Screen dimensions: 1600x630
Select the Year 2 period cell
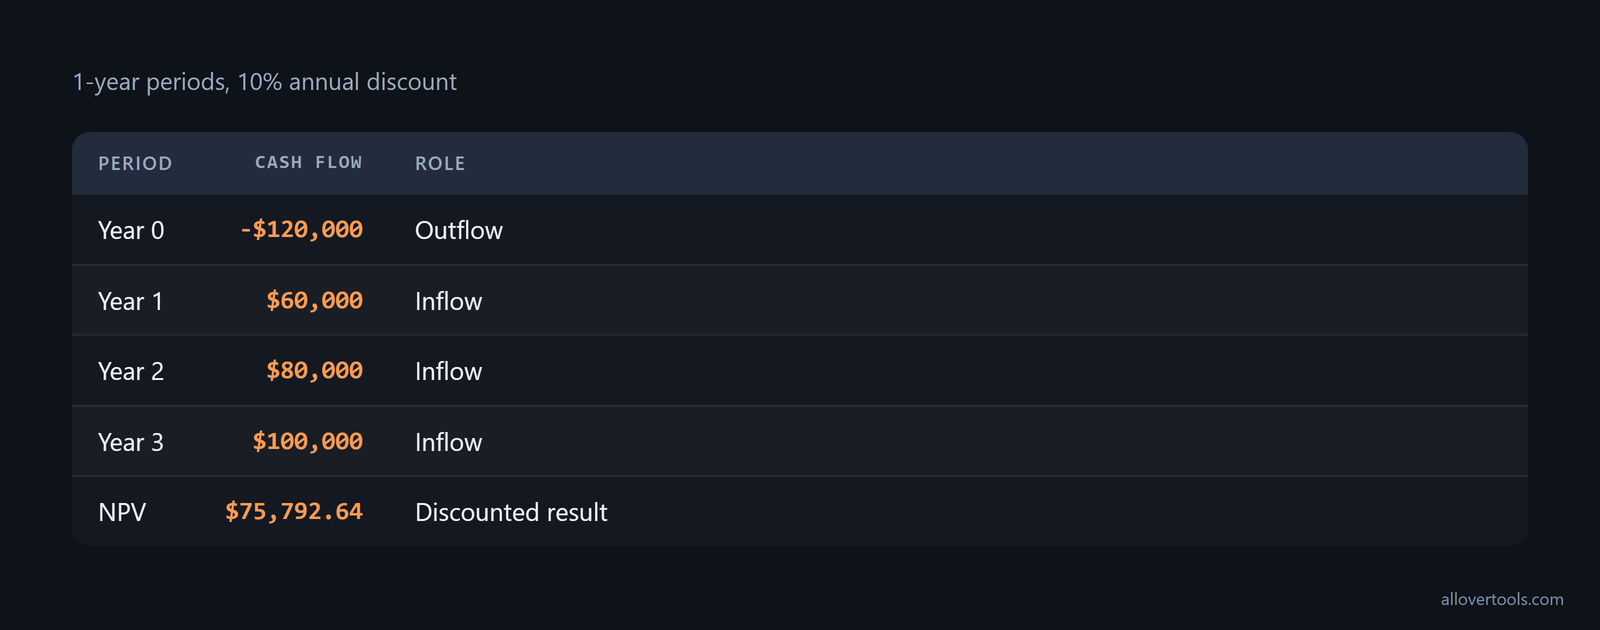[x=131, y=371]
